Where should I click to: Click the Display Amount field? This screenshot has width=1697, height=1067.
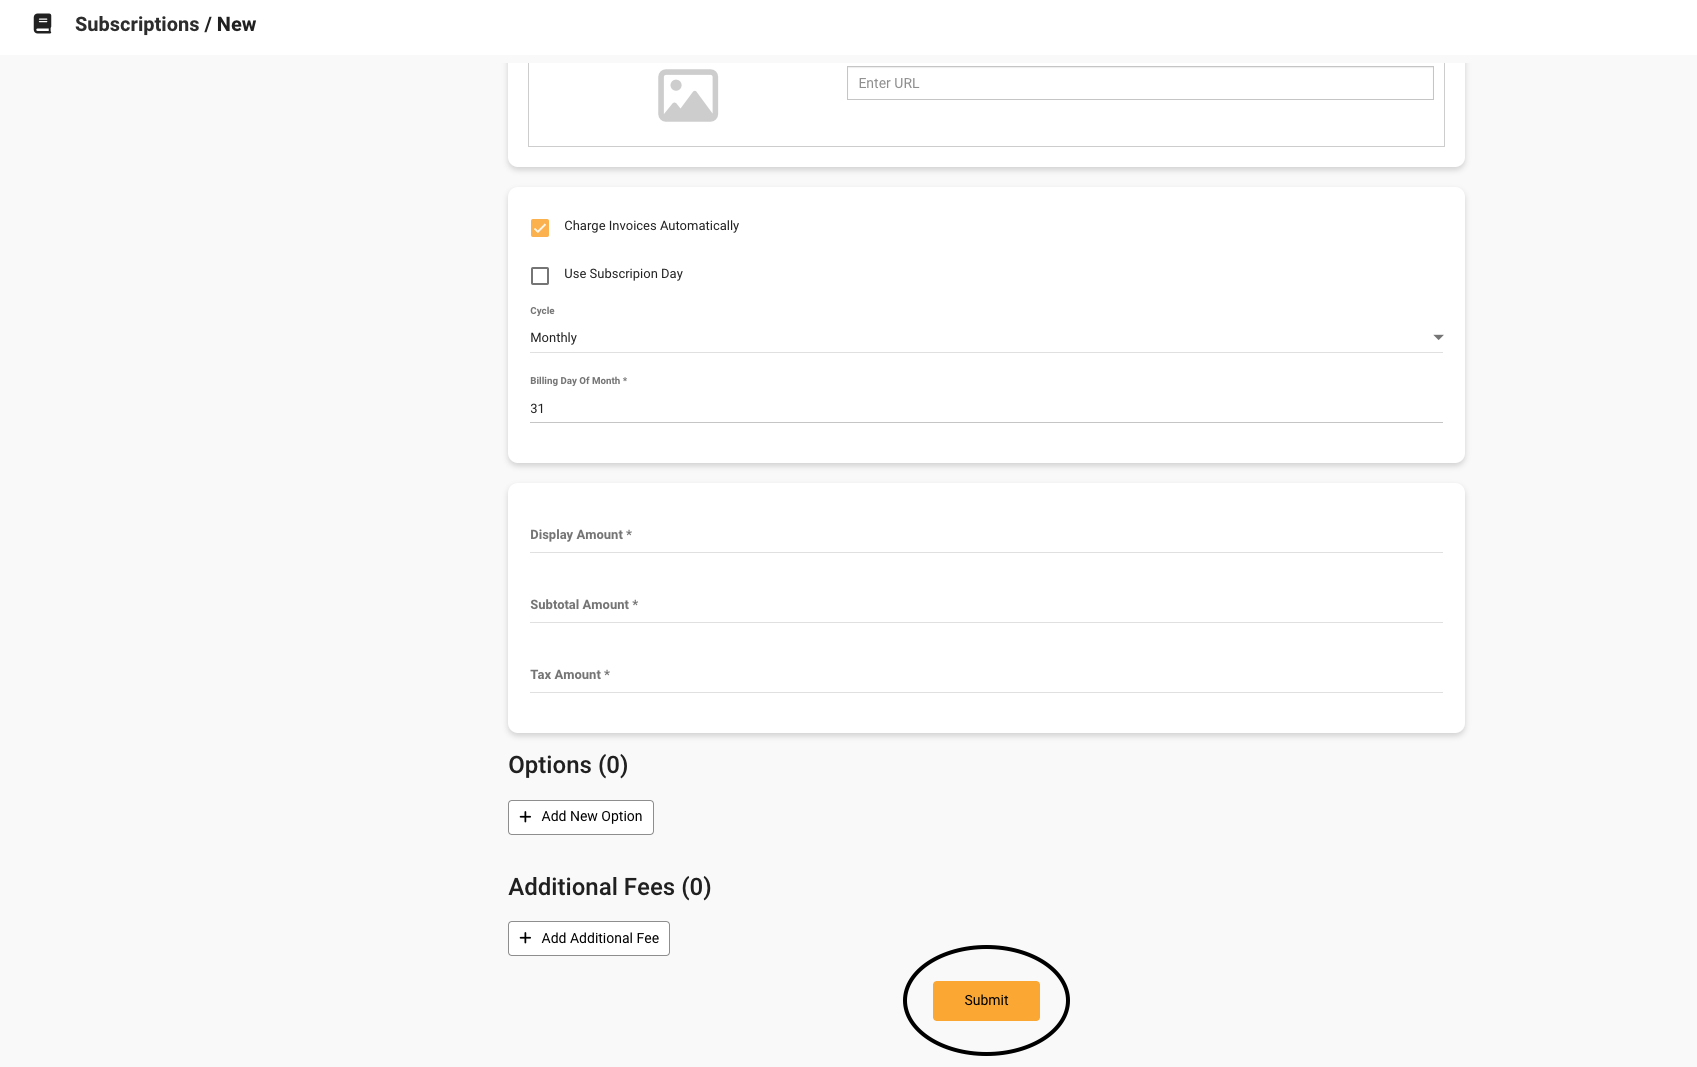click(x=986, y=535)
